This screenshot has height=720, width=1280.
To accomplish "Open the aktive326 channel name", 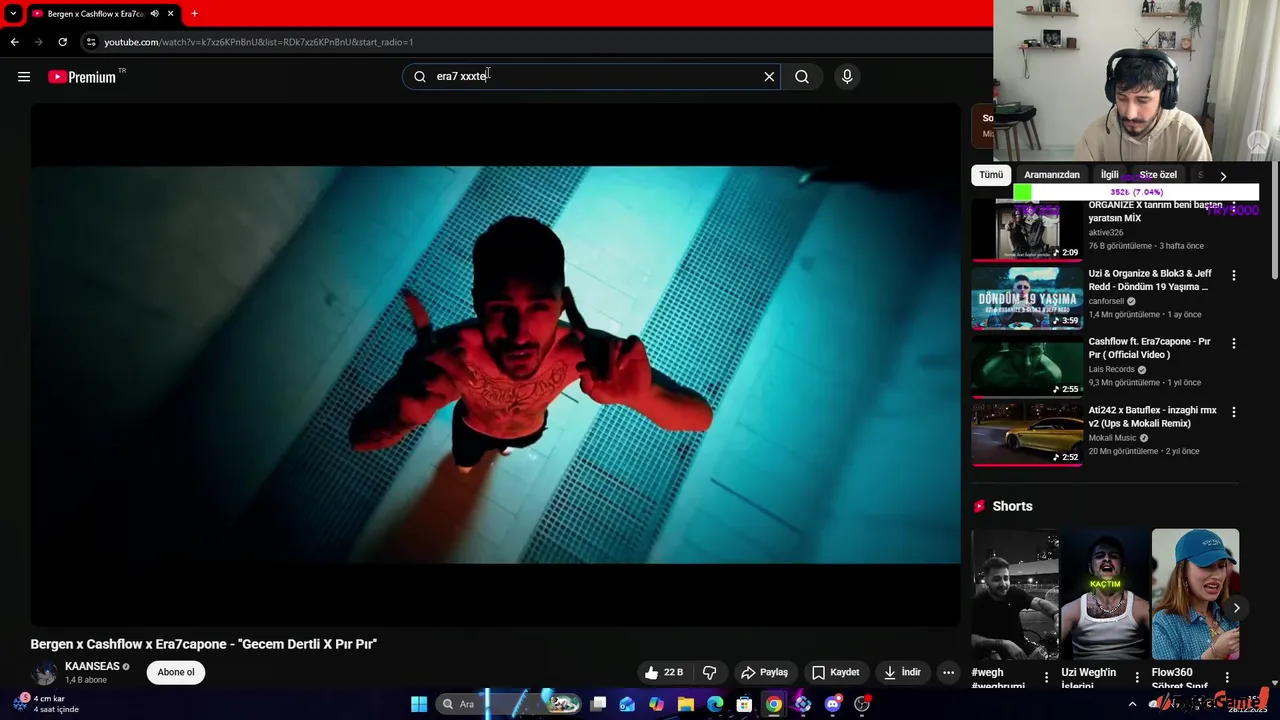I will point(1105,233).
